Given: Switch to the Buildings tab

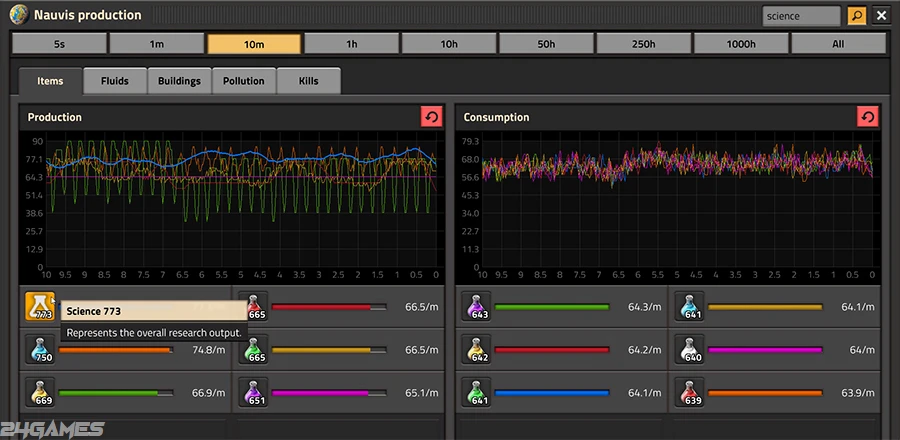Looking at the screenshot, I should pyautogui.click(x=179, y=81).
